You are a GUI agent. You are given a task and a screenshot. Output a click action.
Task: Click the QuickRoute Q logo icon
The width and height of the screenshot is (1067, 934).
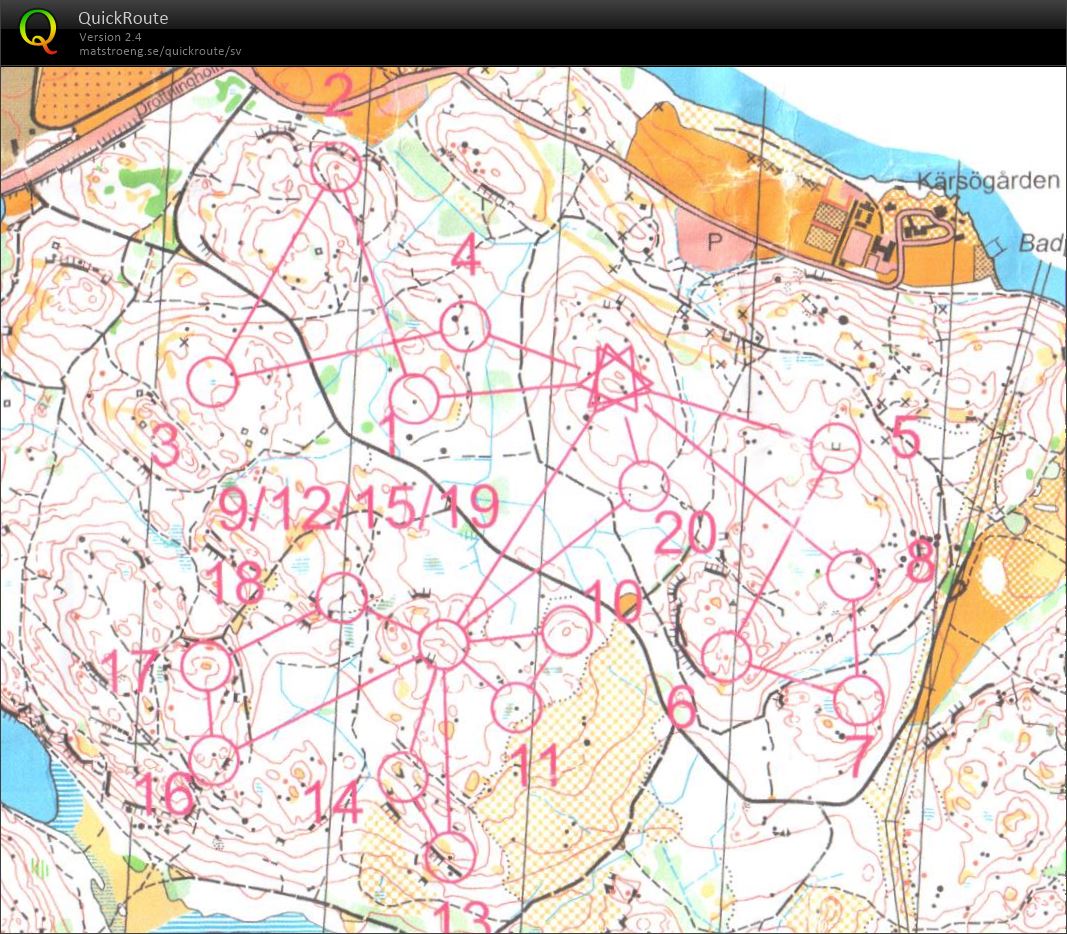[x=39, y=30]
